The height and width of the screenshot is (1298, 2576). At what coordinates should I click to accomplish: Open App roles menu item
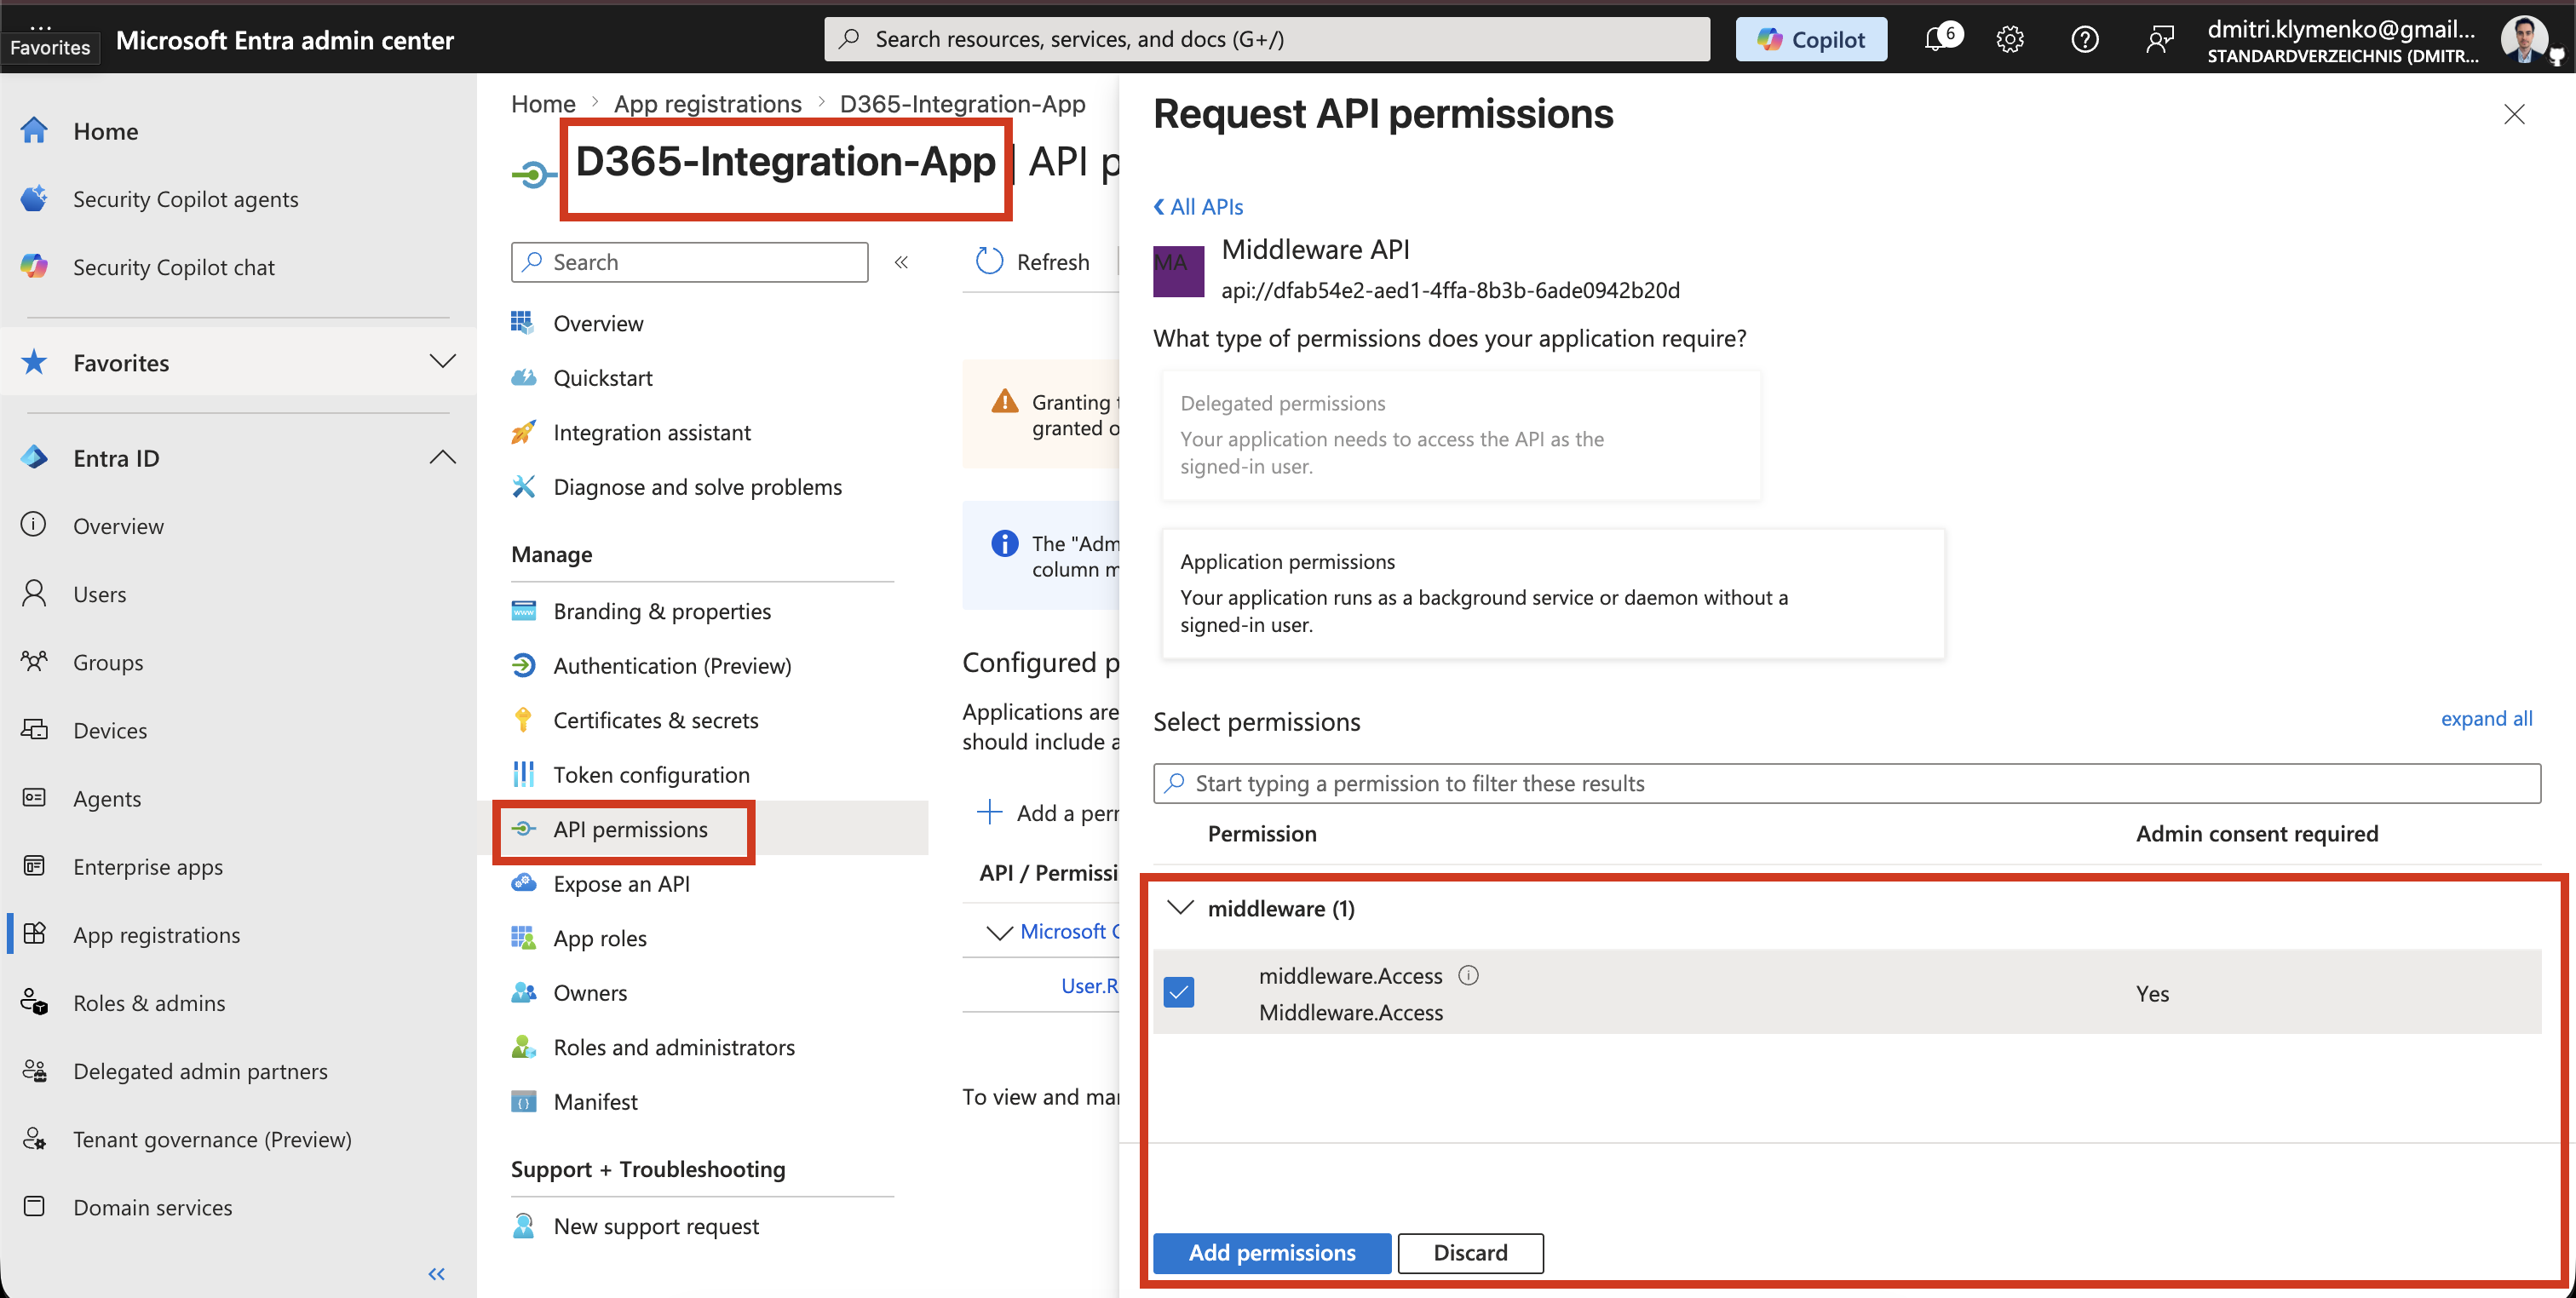tap(600, 938)
